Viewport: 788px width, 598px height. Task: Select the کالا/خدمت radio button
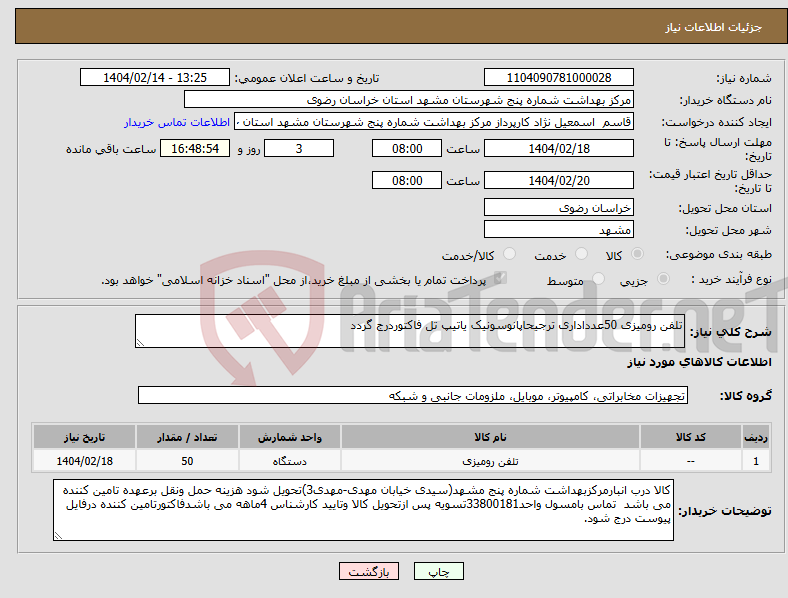pos(510,254)
